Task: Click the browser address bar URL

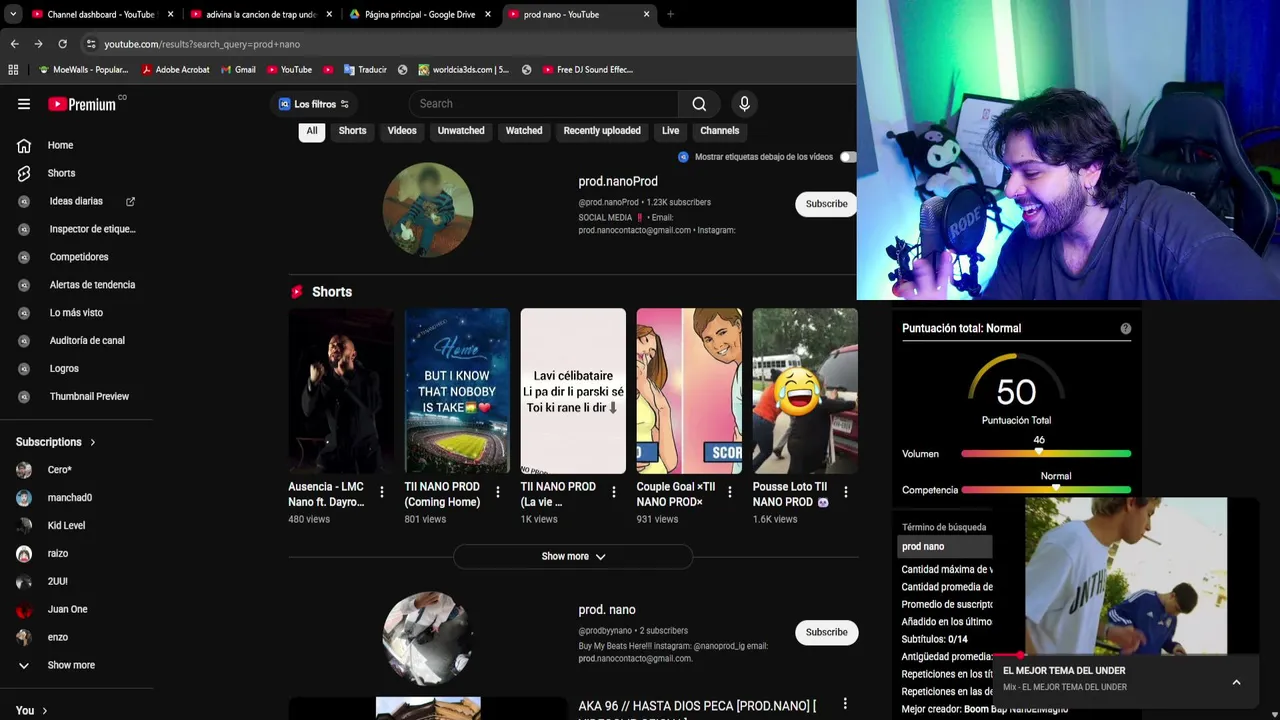Action: pos(202,44)
